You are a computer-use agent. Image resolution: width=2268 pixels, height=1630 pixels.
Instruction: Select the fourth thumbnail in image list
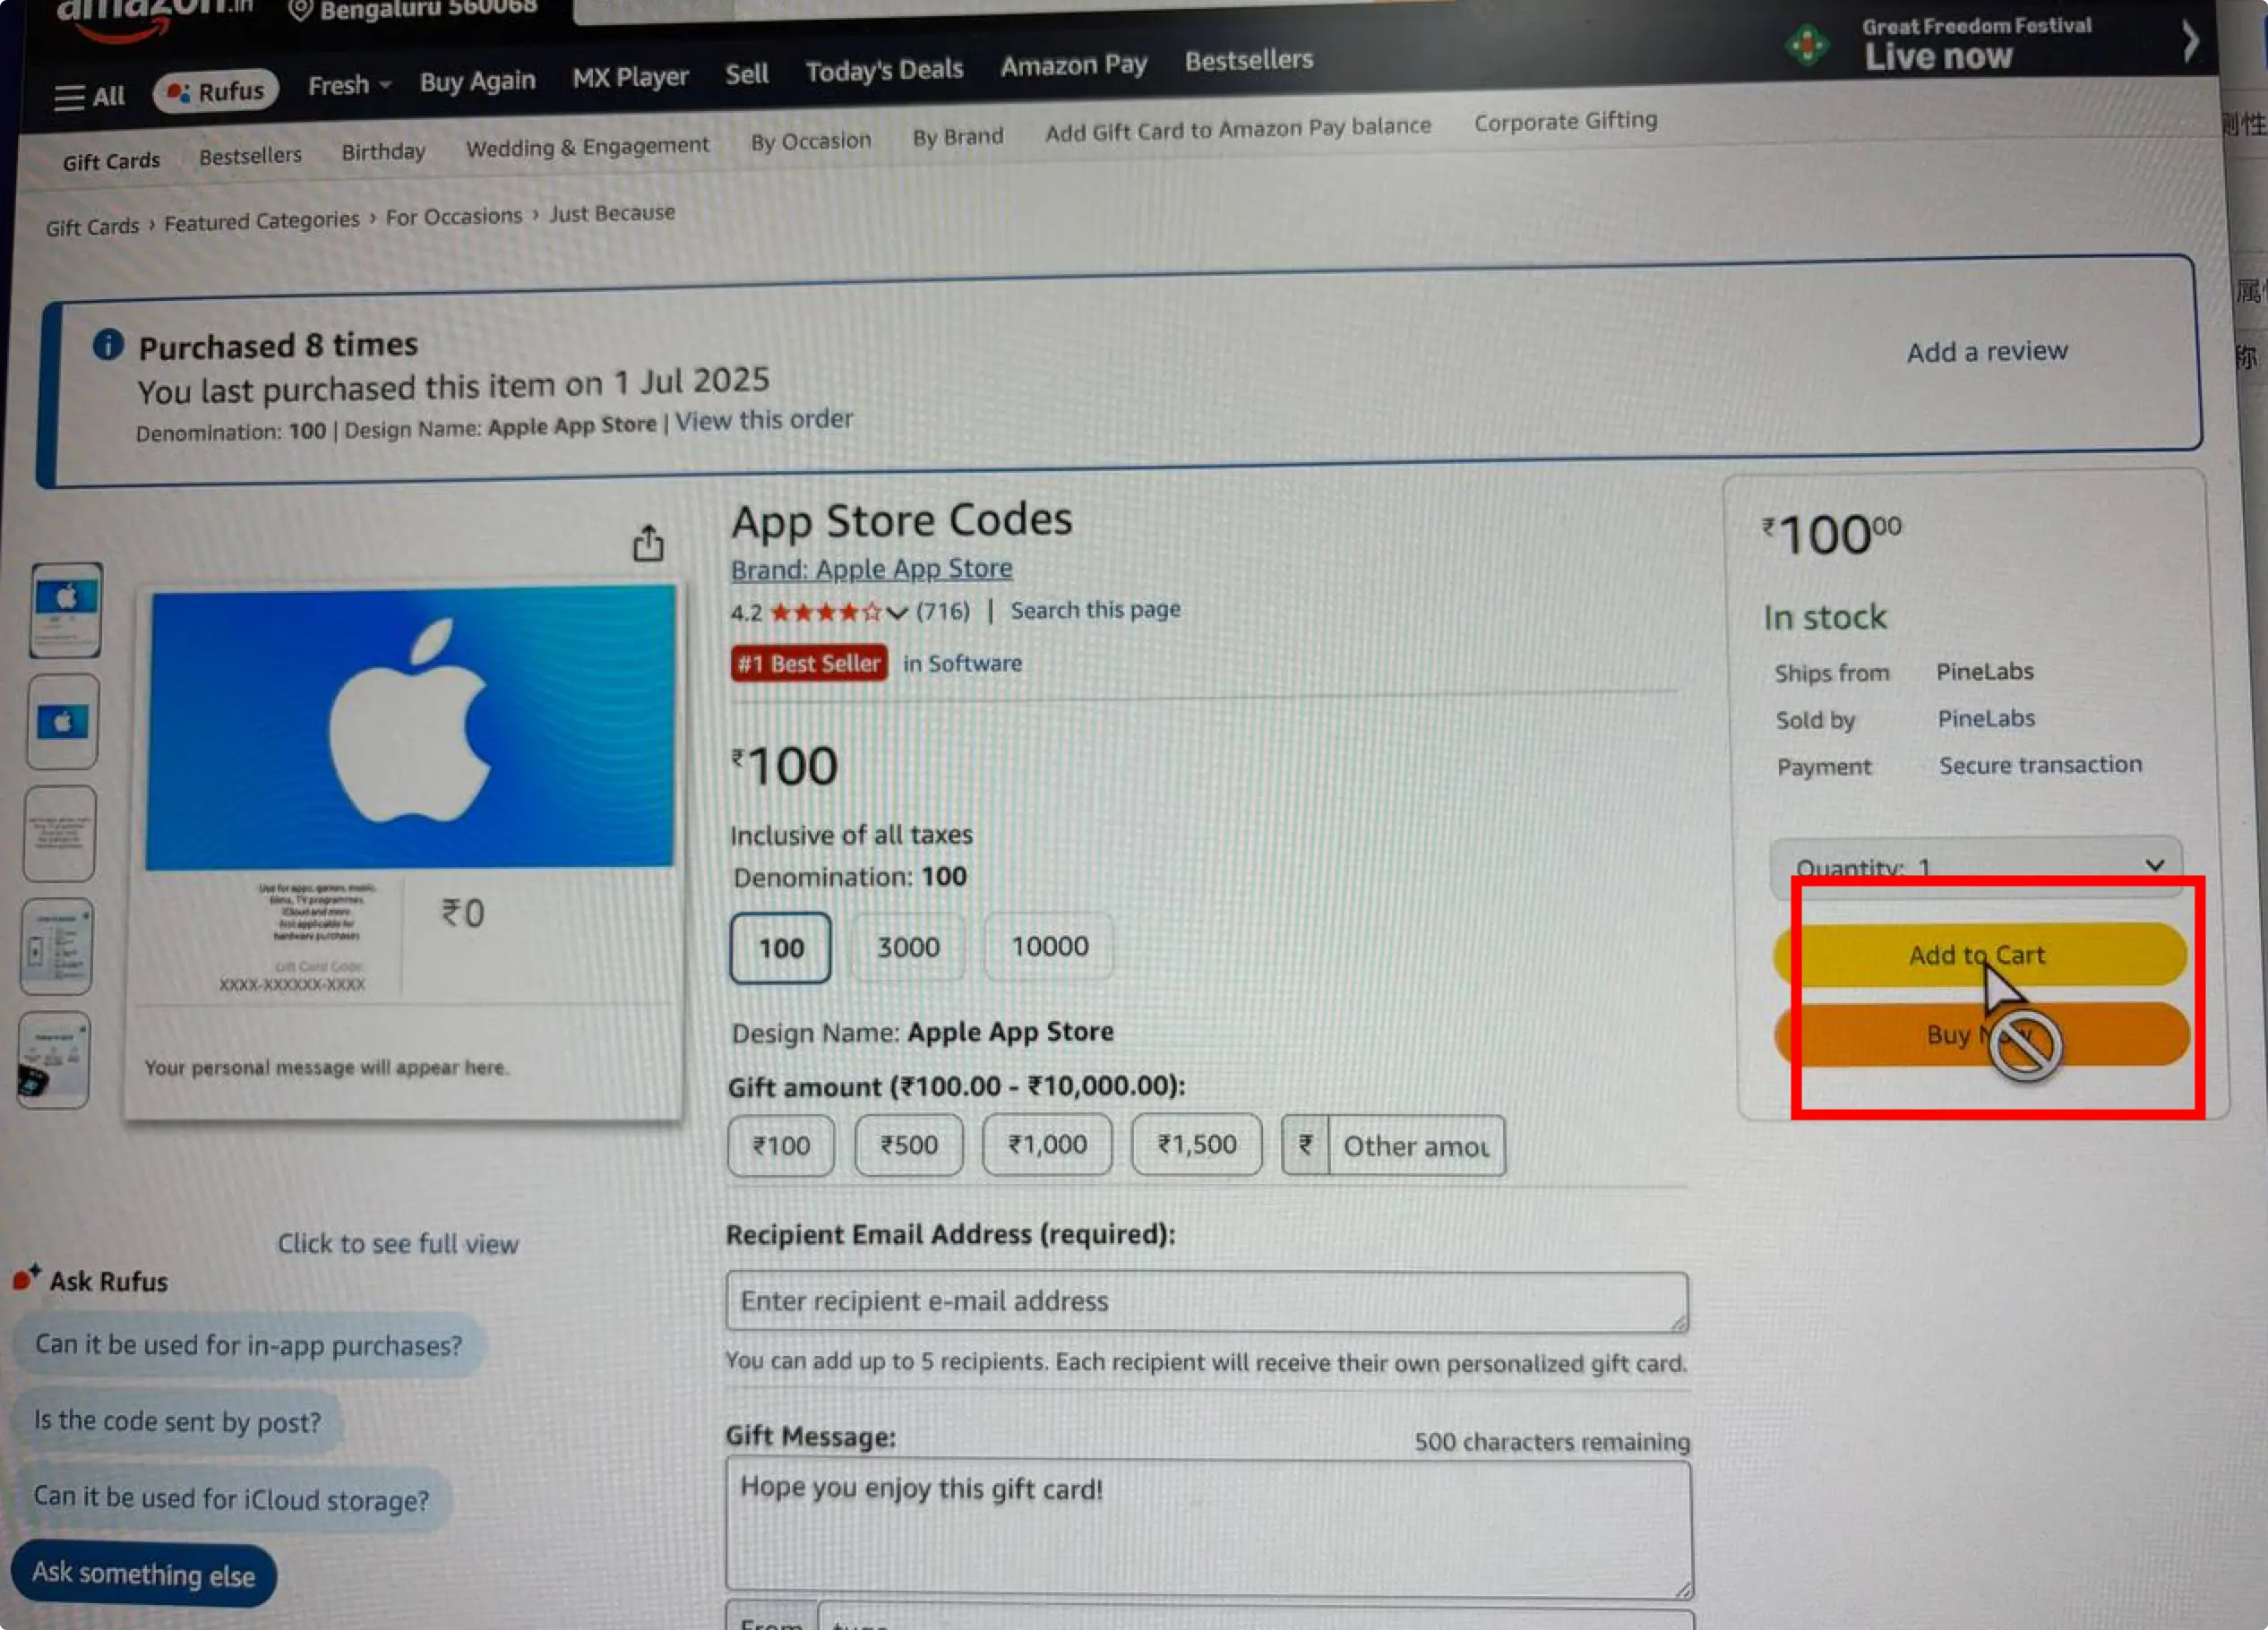click(57, 946)
